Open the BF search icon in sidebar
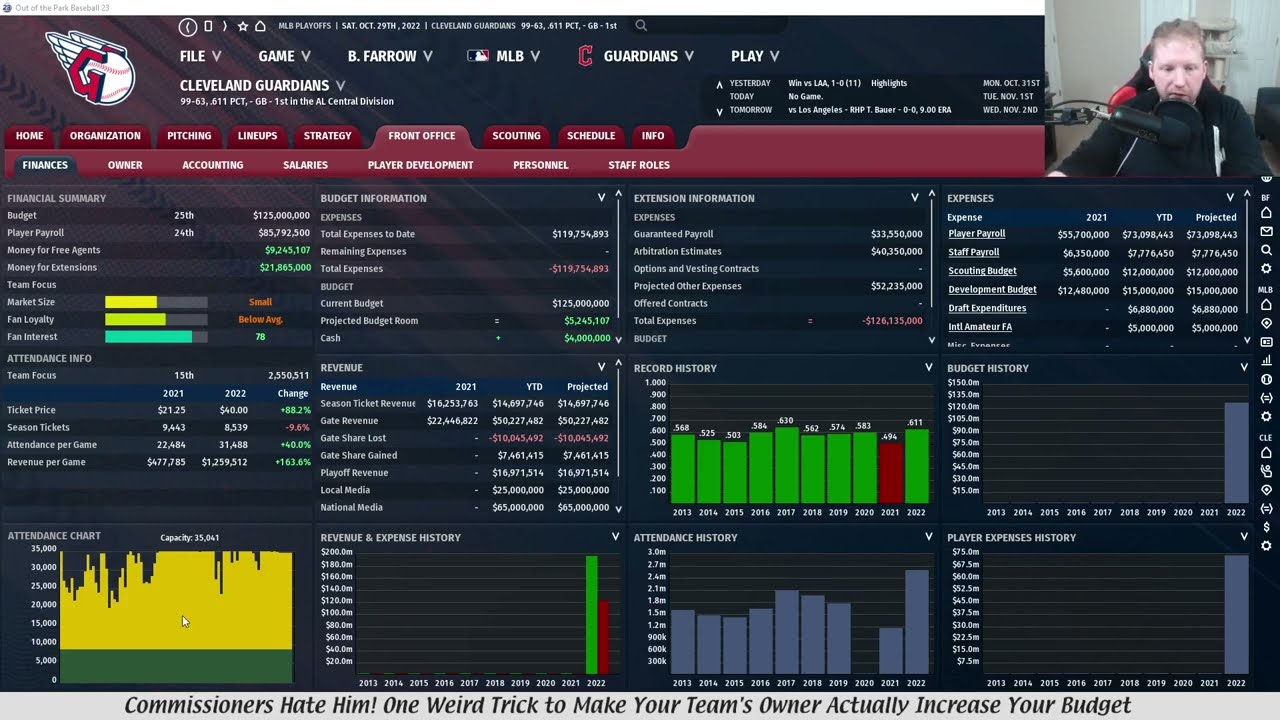Viewport: 1280px width, 720px height. click(1266, 250)
